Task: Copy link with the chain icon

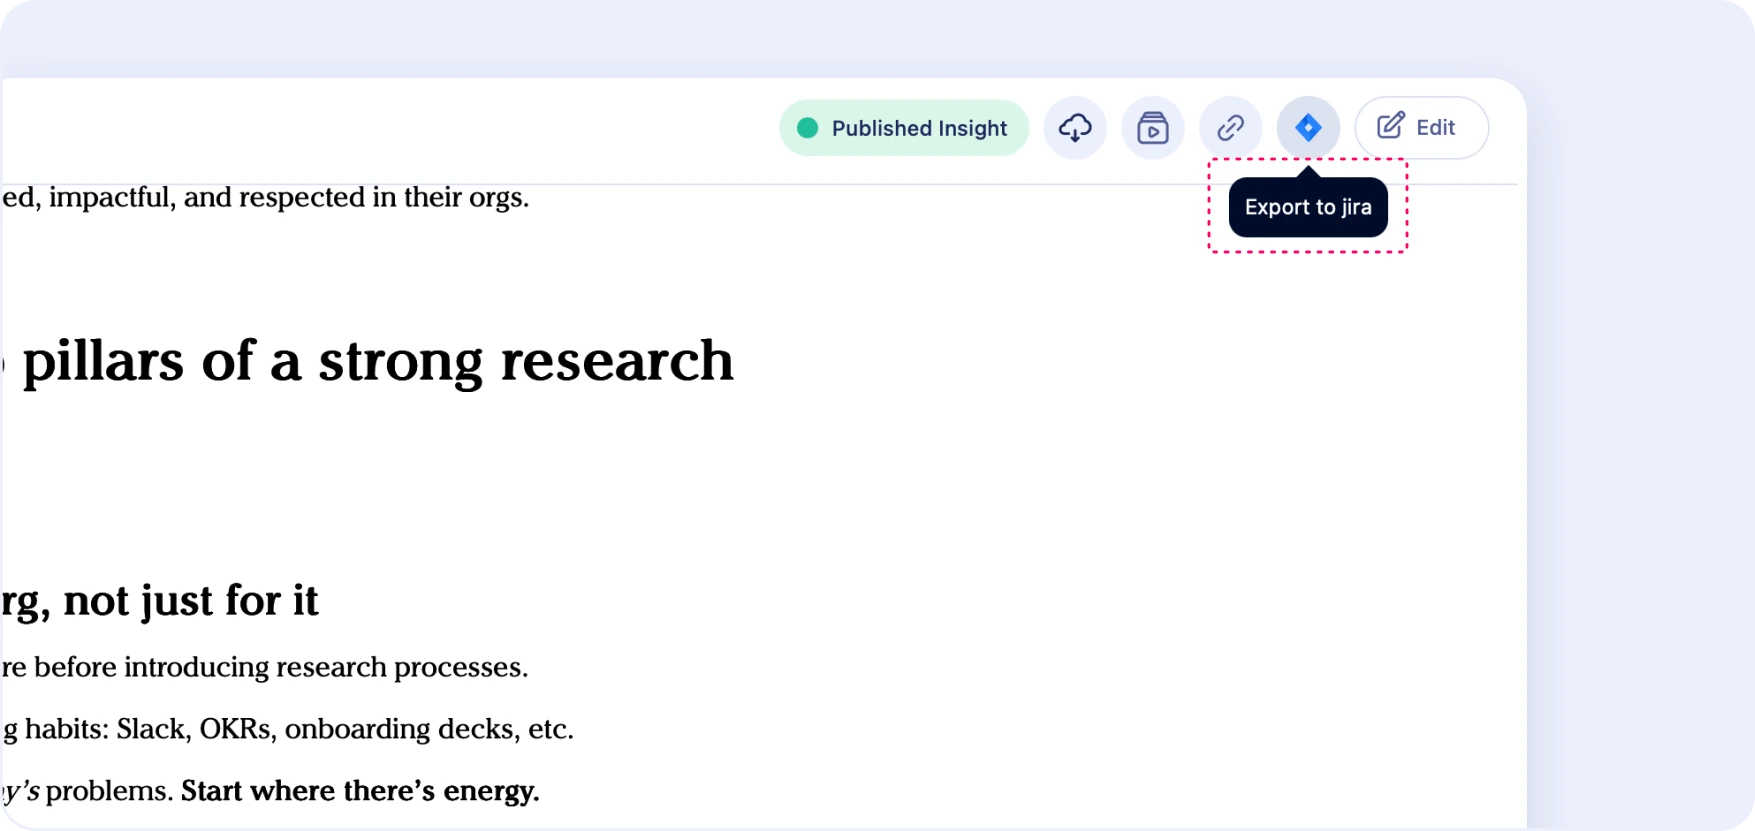Action: point(1231,128)
